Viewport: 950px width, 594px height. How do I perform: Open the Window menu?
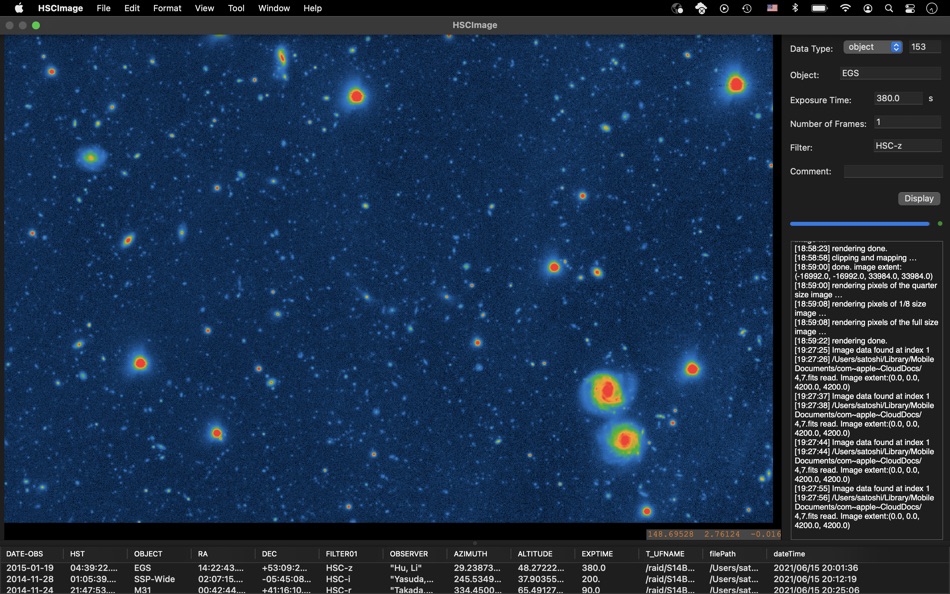point(274,8)
